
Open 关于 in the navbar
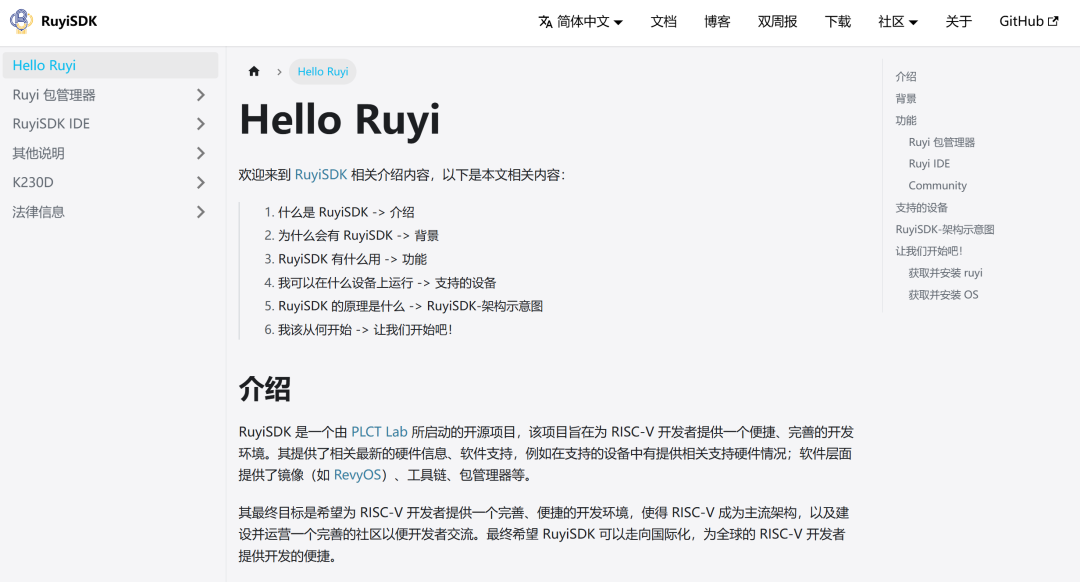(959, 22)
